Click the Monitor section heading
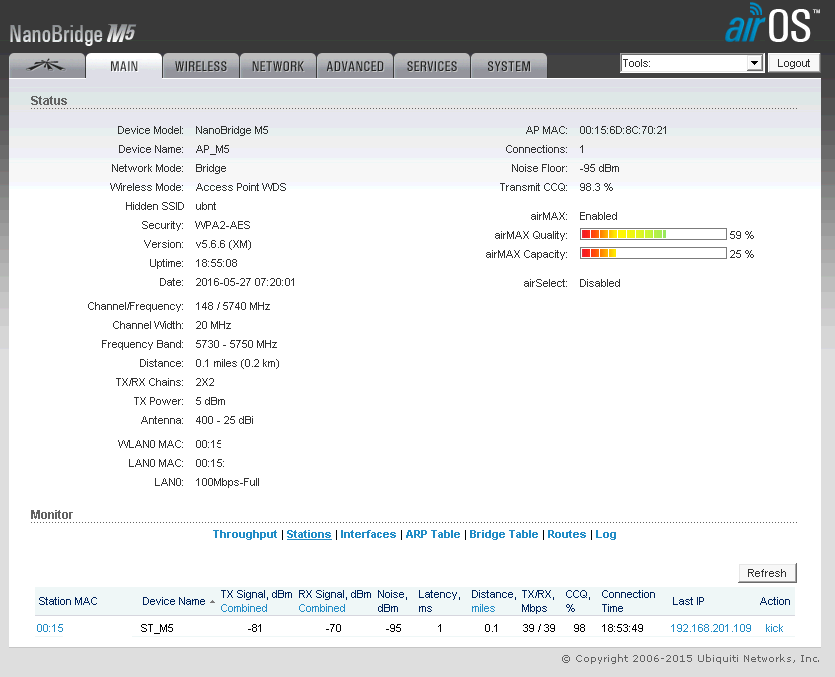The width and height of the screenshot is (835, 677). coord(51,515)
